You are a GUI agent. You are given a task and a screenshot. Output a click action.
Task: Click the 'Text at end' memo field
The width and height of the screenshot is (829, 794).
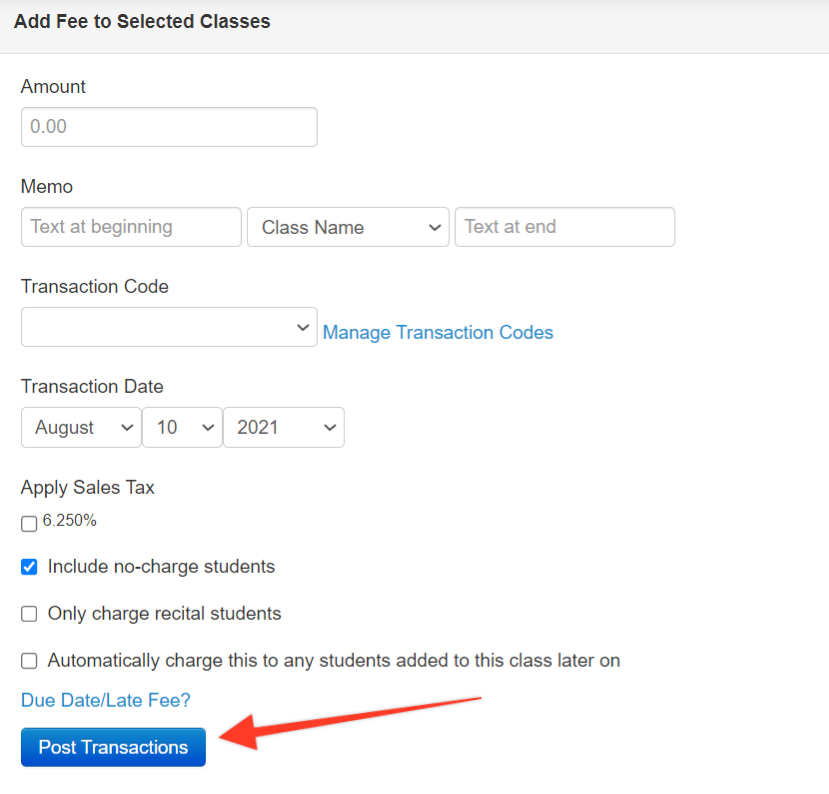[x=565, y=227]
